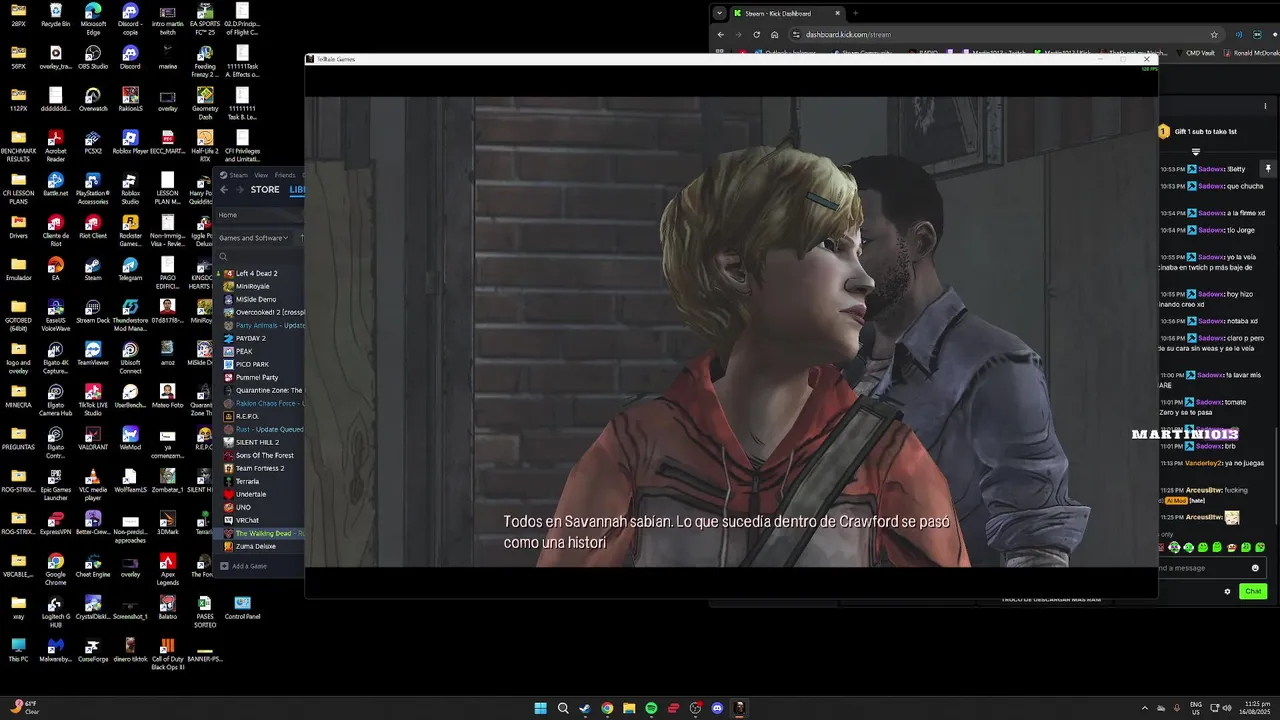
Task: Select SILENT HILL 2 in Steam library
Action: pyautogui.click(x=257, y=442)
